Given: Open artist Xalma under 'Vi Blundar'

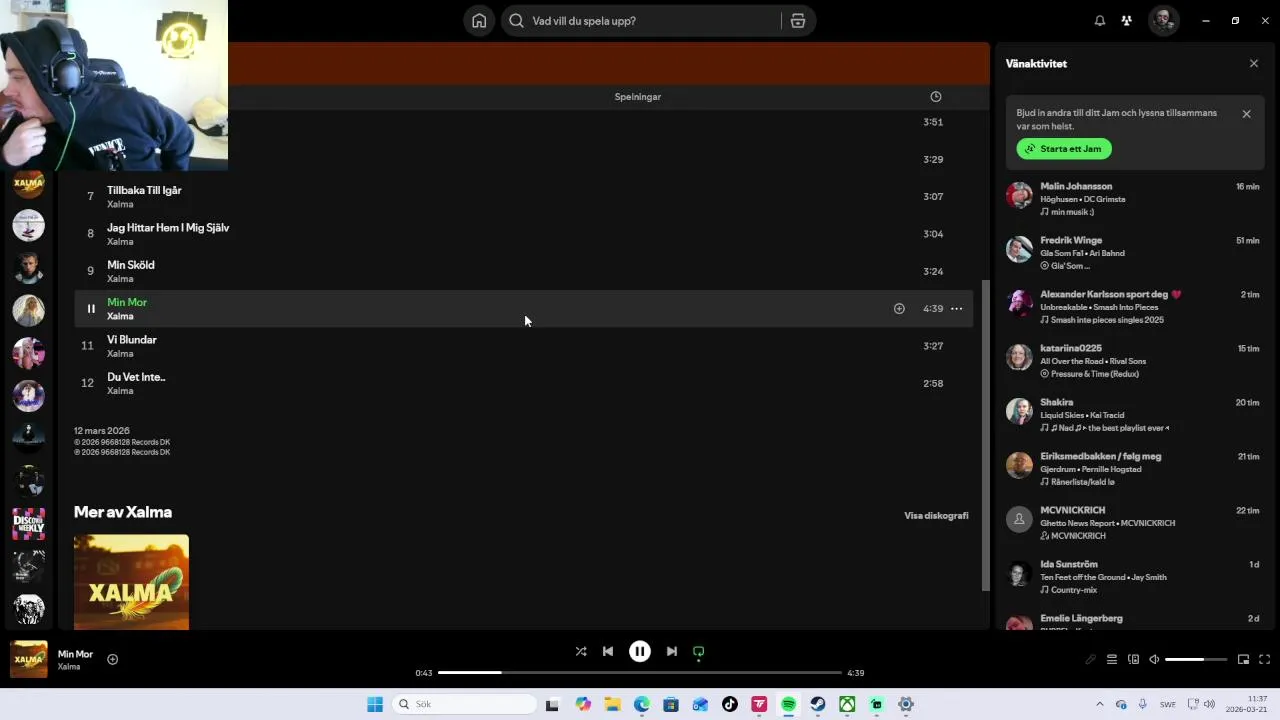Looking at the screenshot, I should click(x=120, y=354).
